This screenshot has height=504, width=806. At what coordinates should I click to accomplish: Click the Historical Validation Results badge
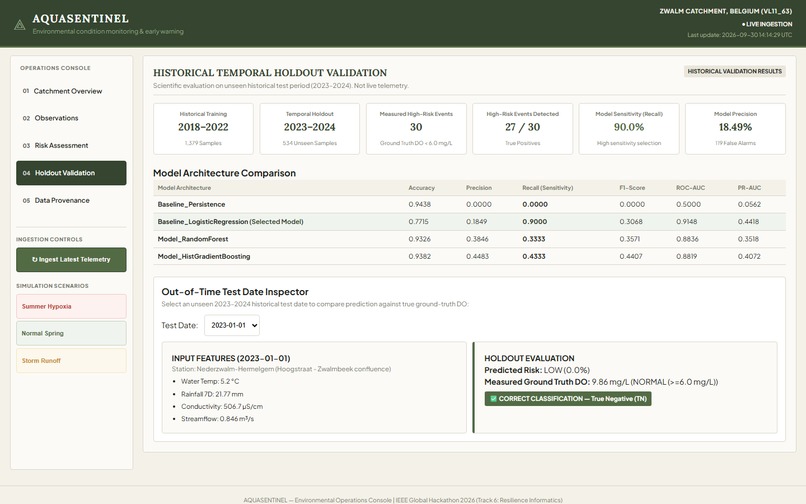[735, 71]
